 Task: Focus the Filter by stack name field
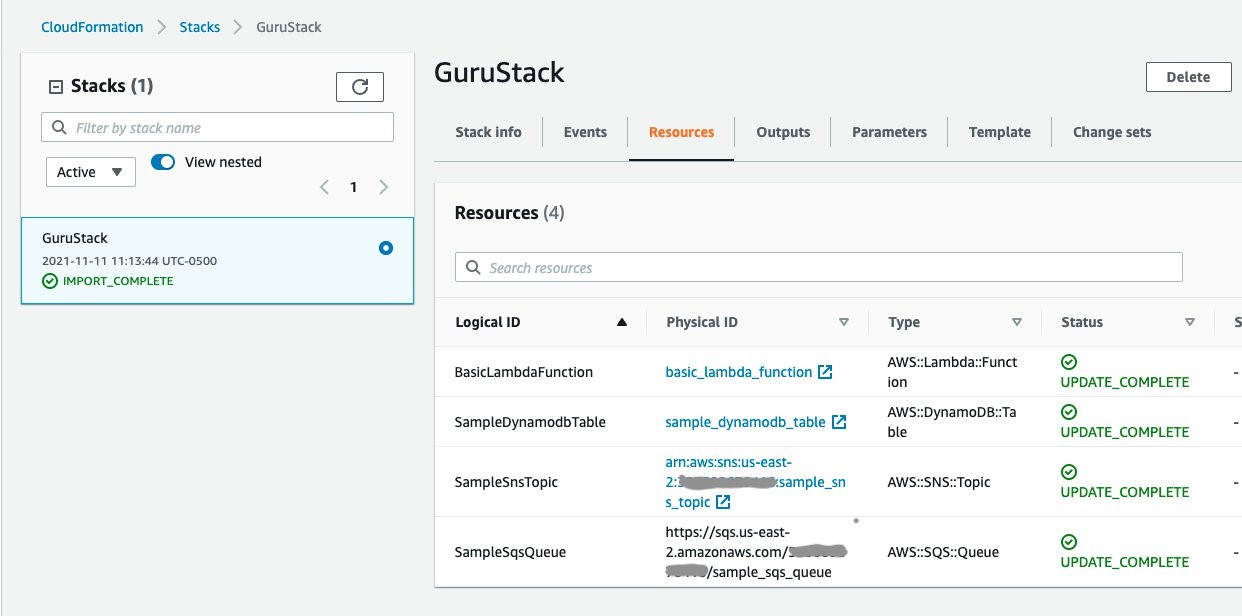(217, 128)
